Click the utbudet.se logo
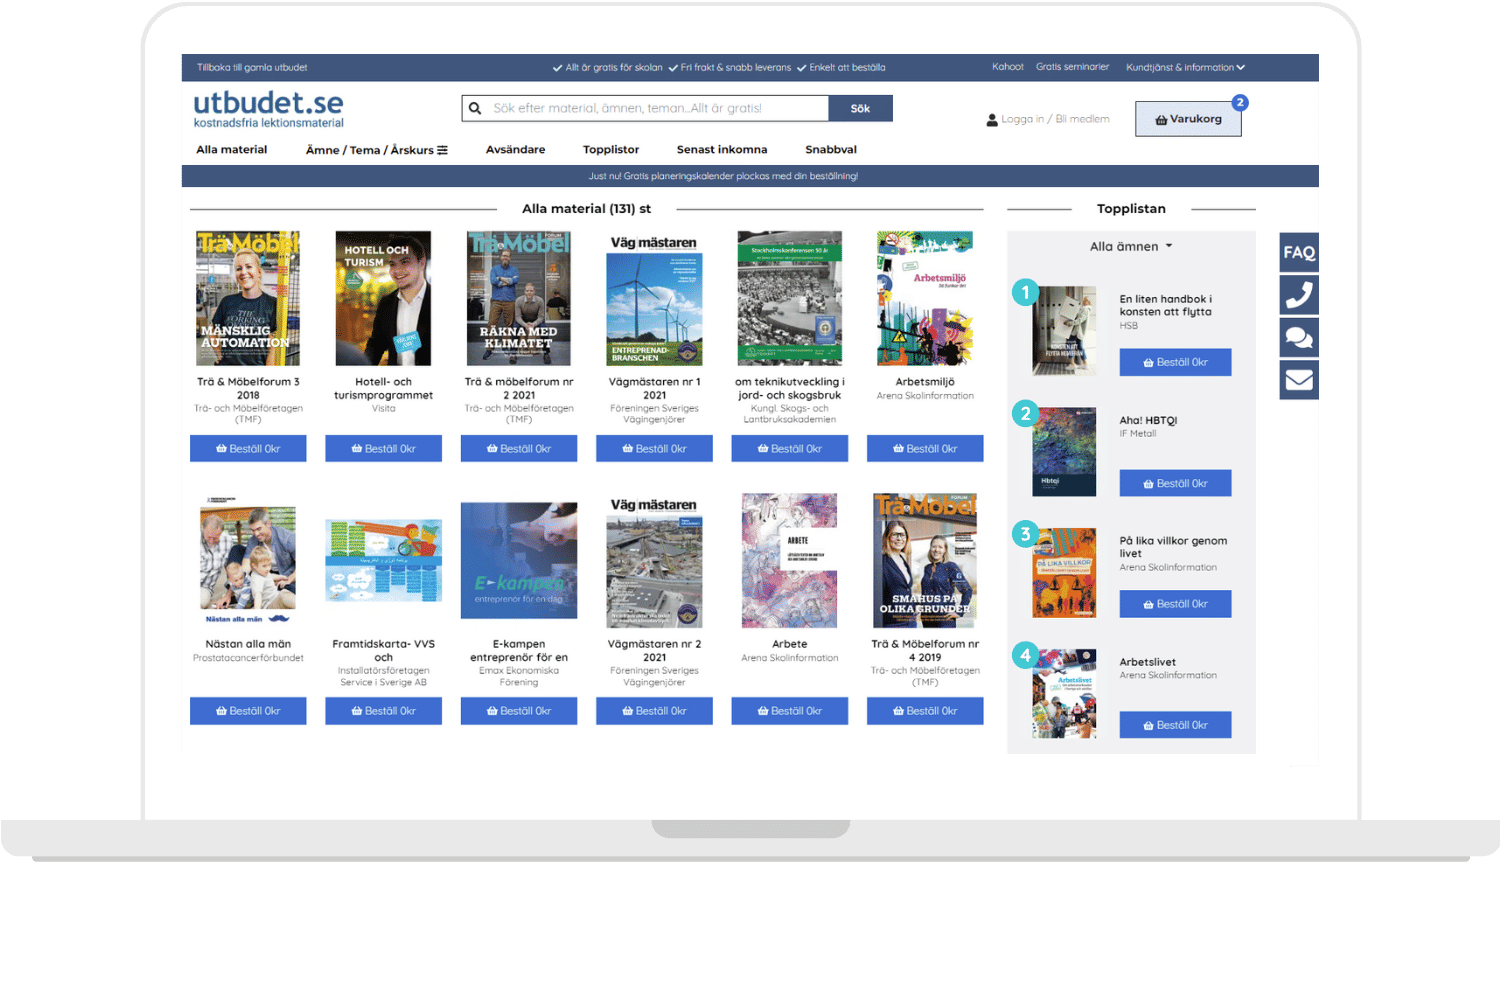 (x=268, y=108)
